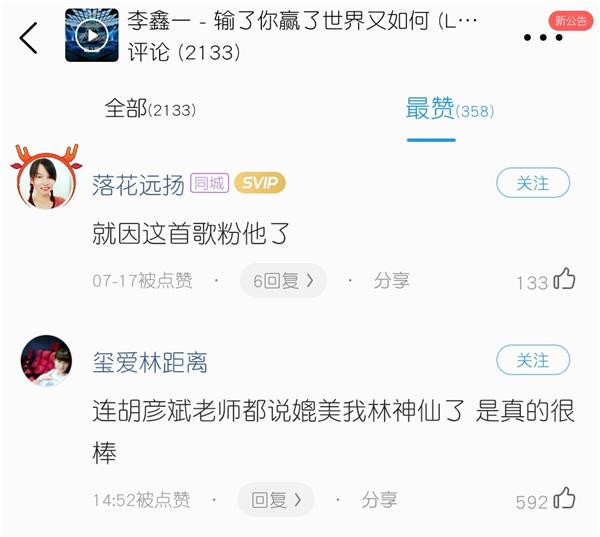Open username link 落花远扬
The height and width of the screenshot is (537, 600).
coord(138,185)
